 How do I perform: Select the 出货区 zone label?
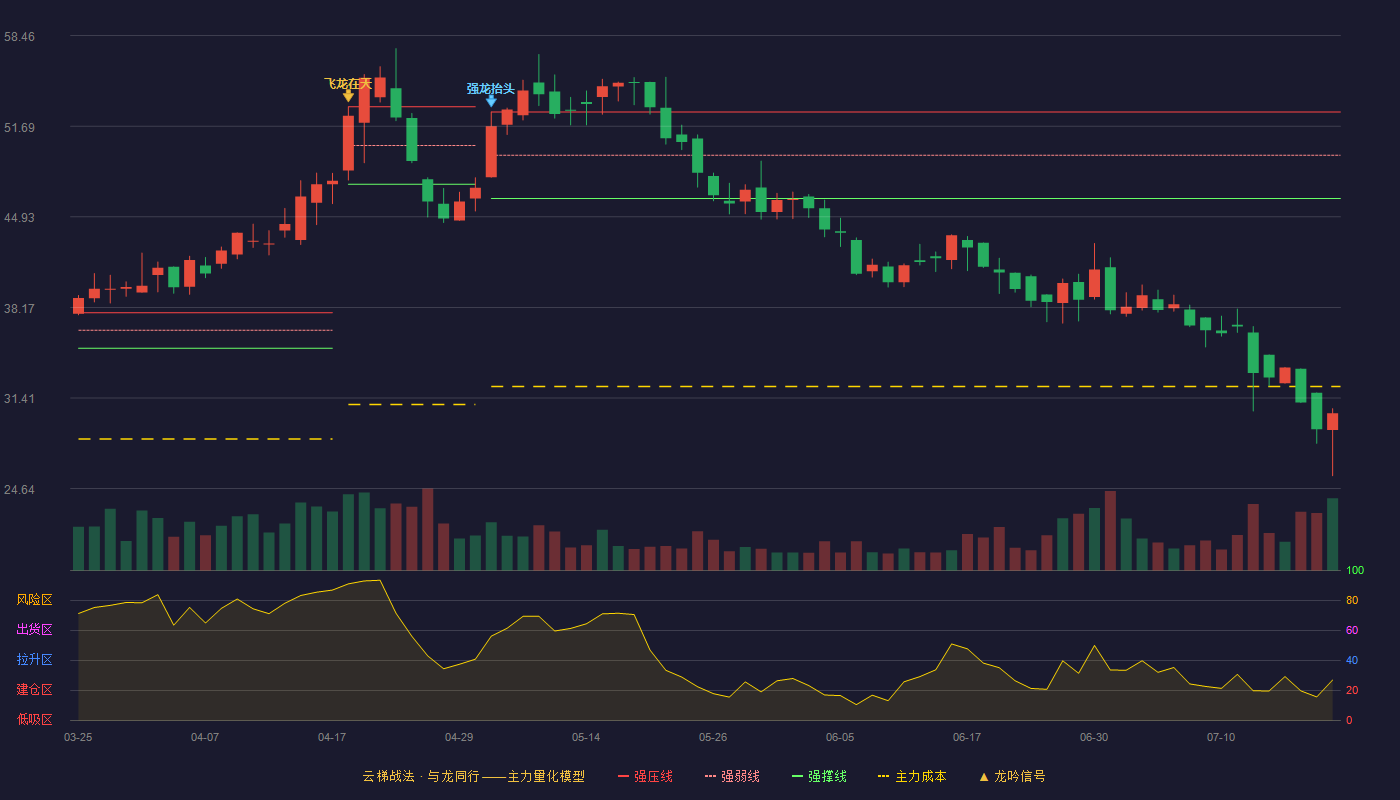pos(35,630)
